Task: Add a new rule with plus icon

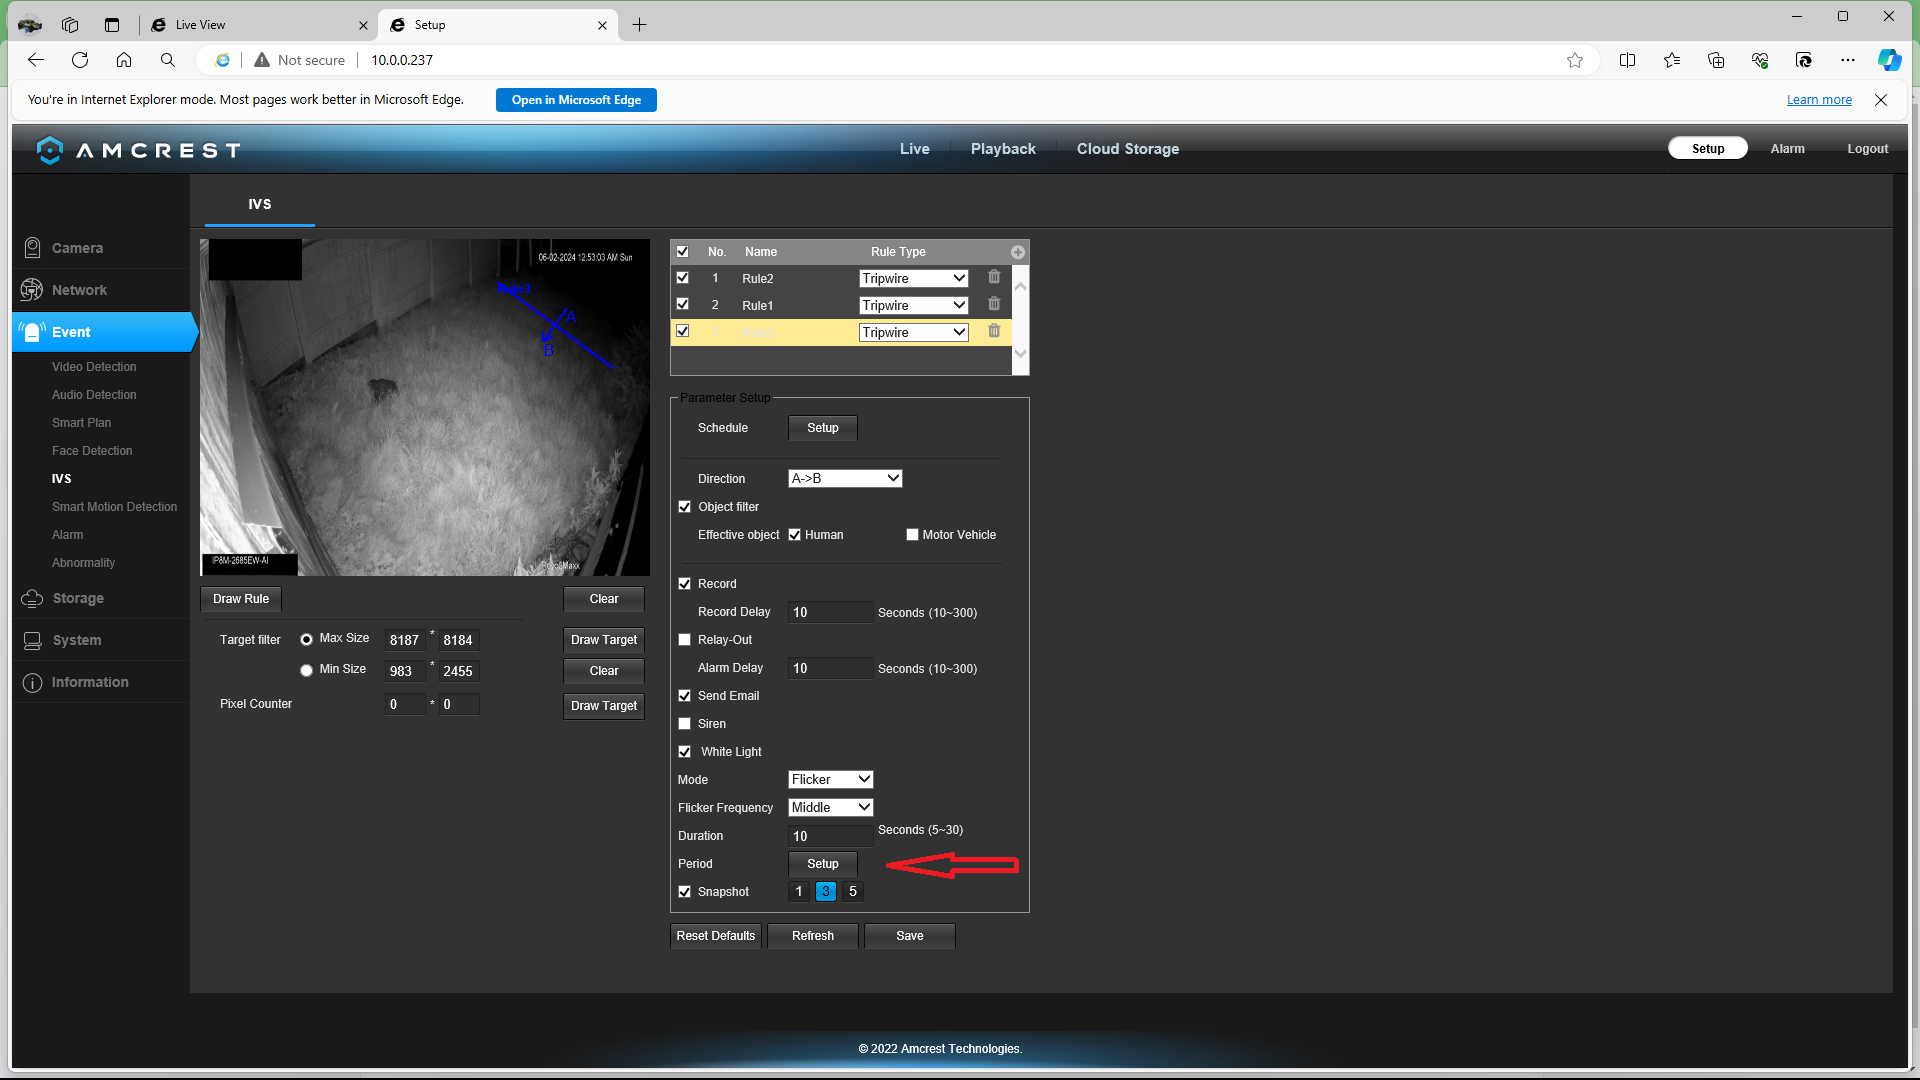Action: pyautogui.click(x=1017, y=252)
